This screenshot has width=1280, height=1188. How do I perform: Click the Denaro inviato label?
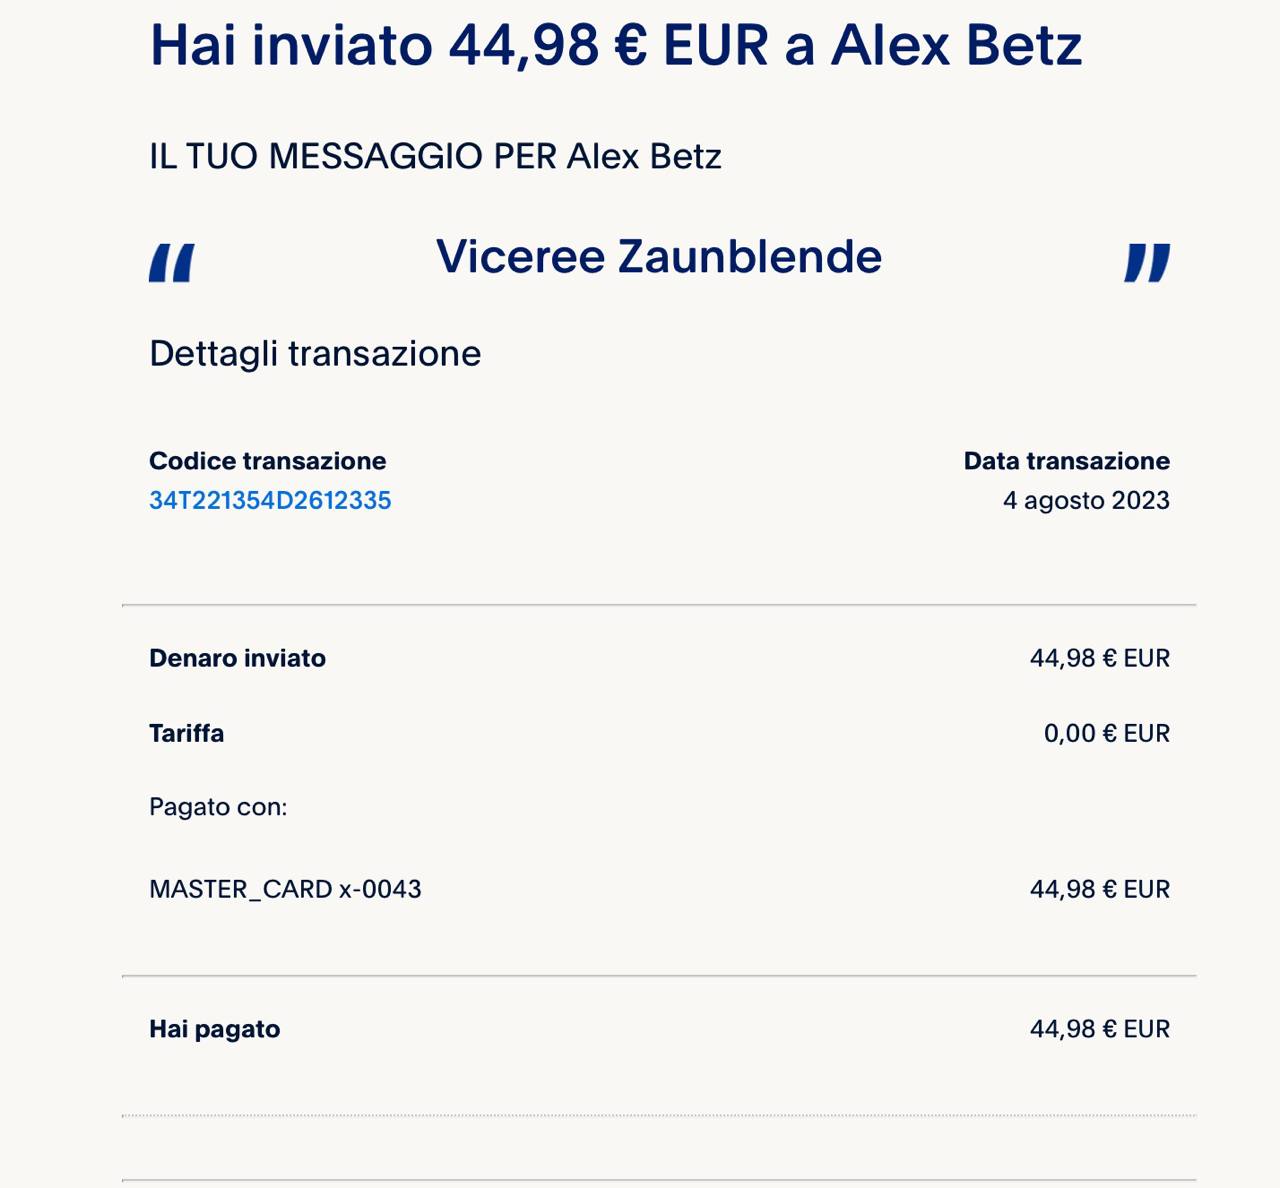(237, 658)
